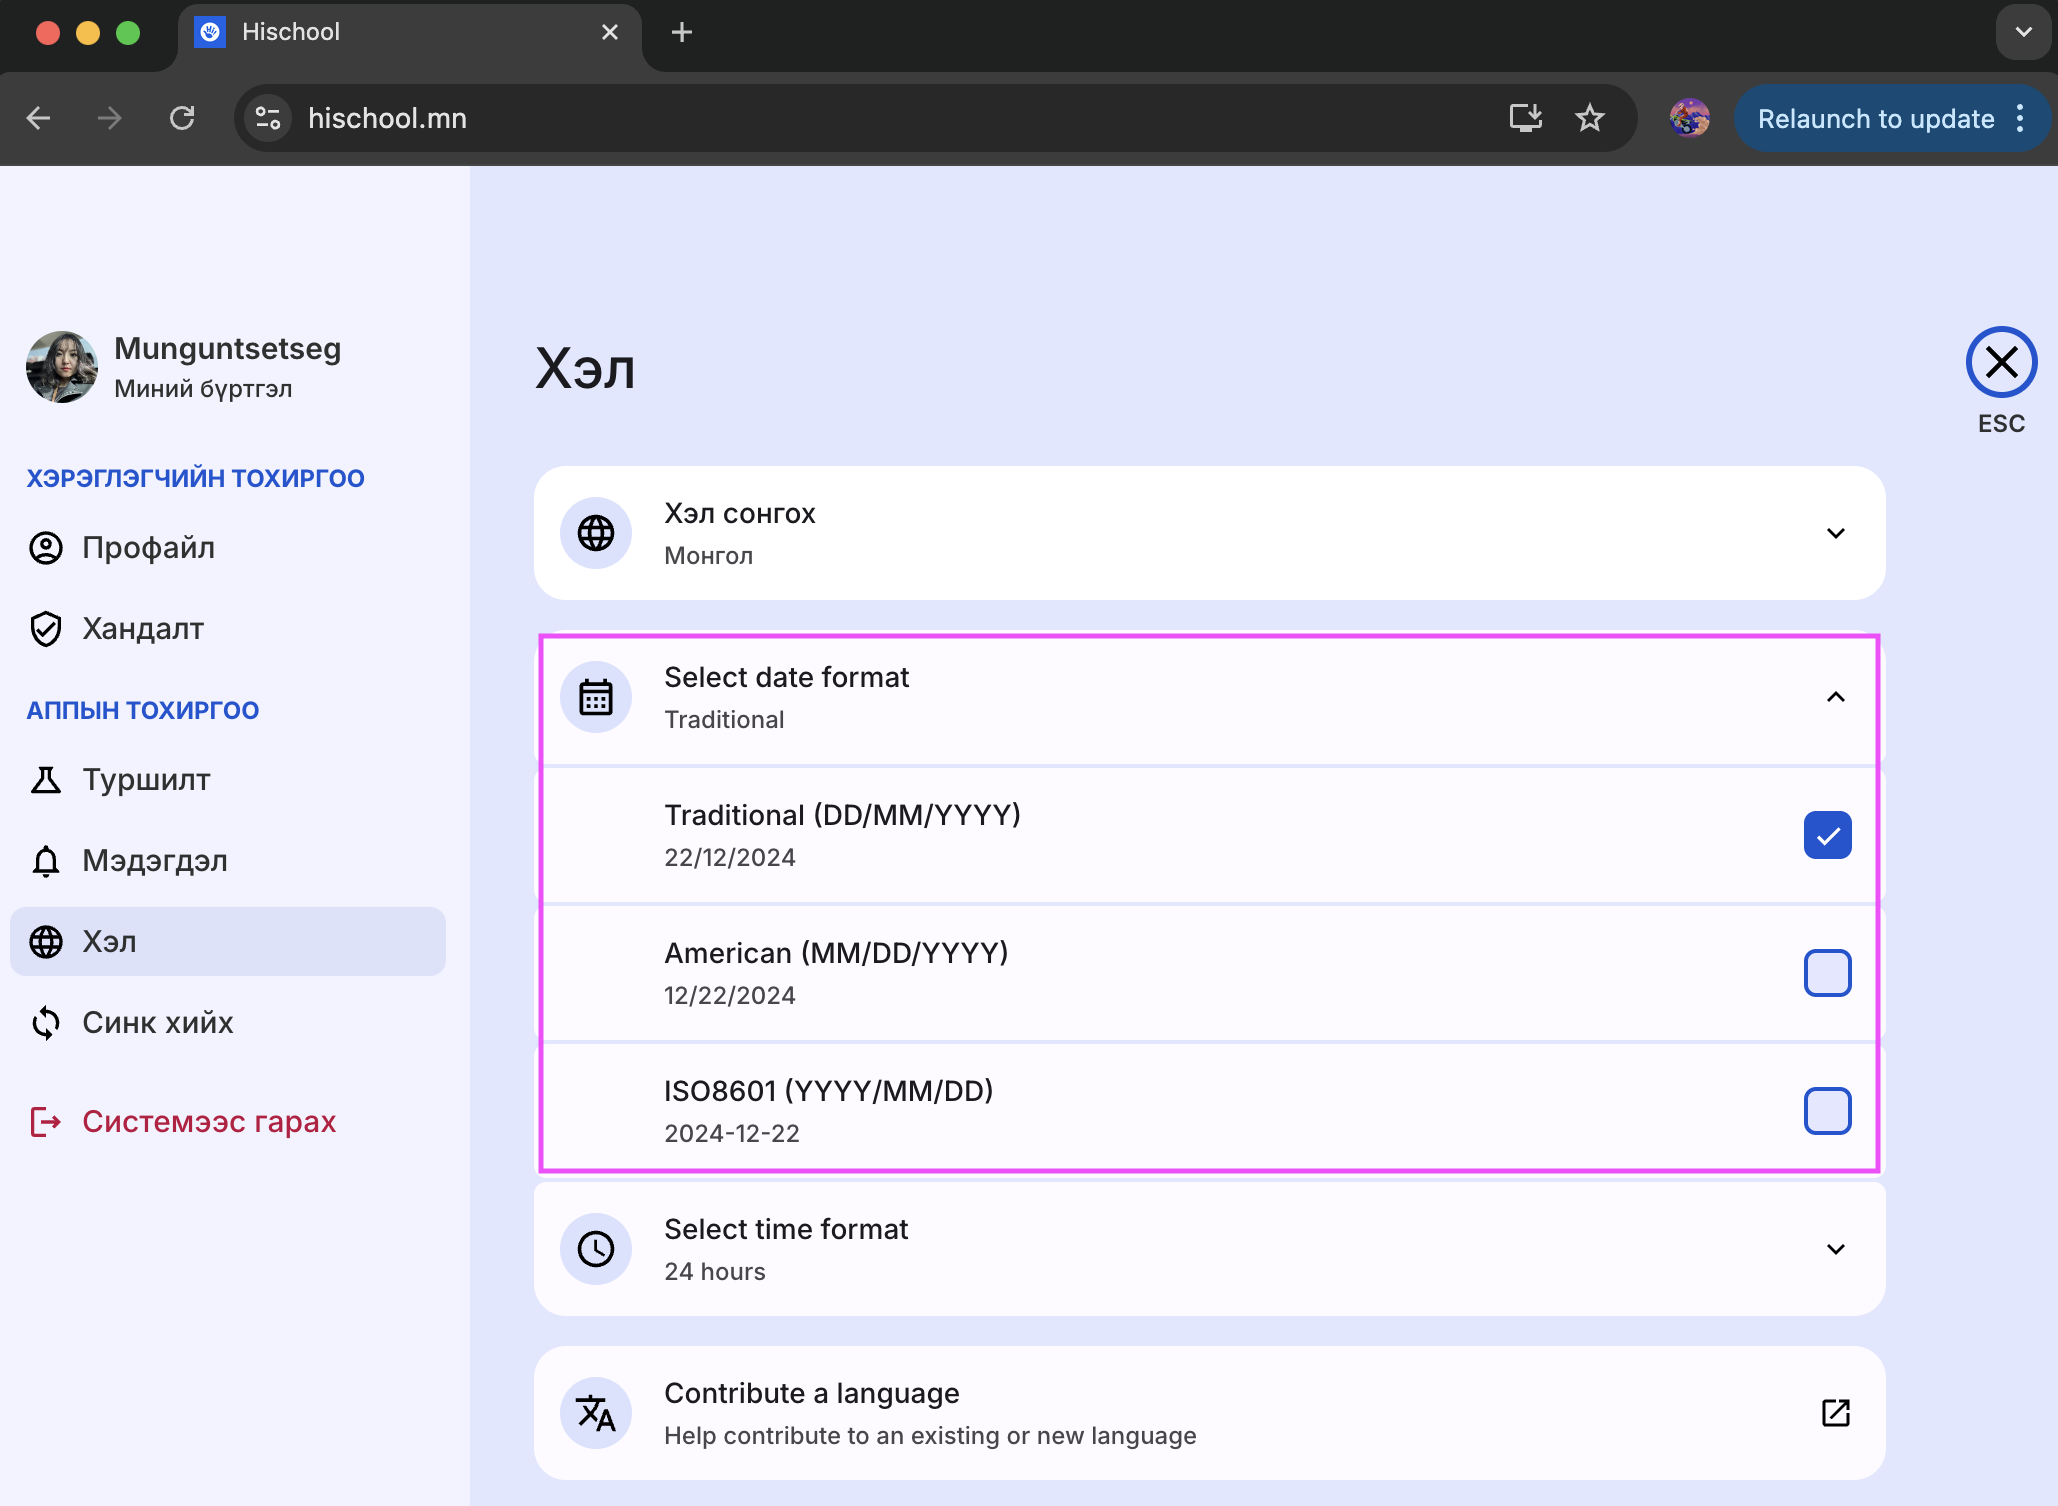Viewport: 2058px width, 1506px height.
Task: Click the Системээс гарах logout link
Action: pyautogui.click(x=208, y=1122)
